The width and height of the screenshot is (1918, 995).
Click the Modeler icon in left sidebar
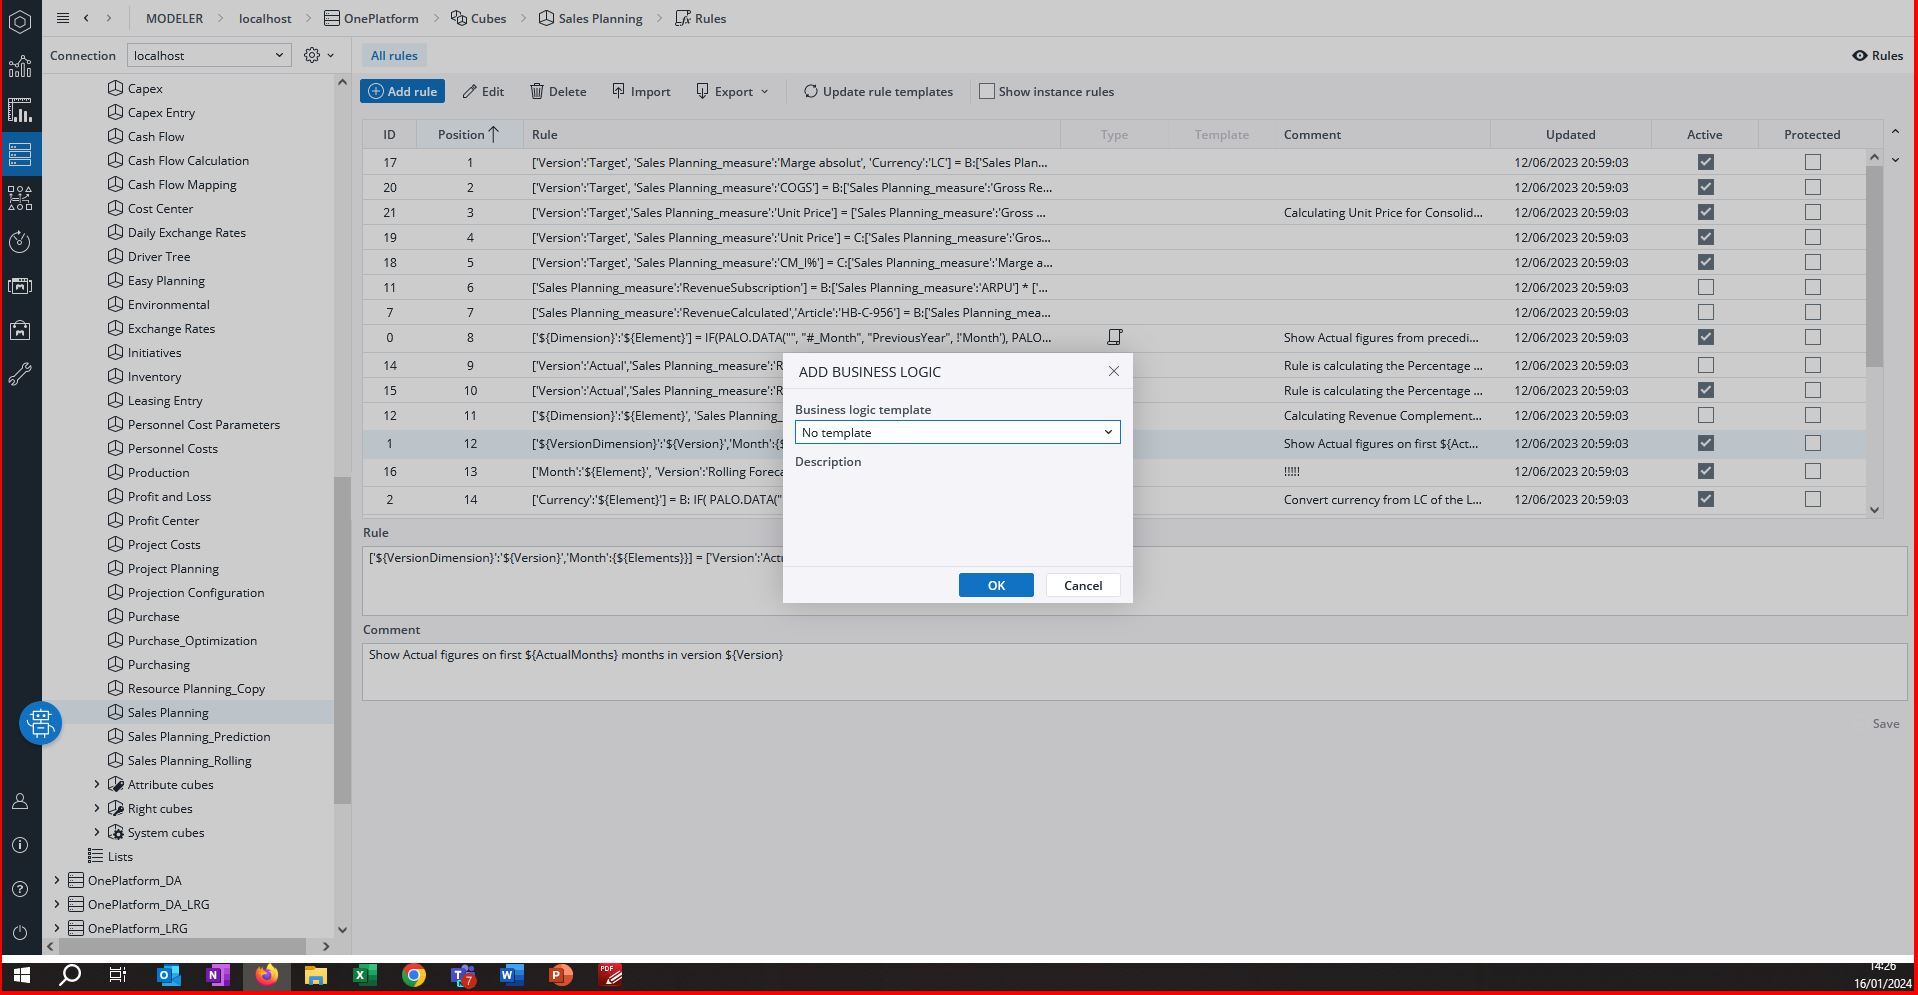click(x=20, y=154)
